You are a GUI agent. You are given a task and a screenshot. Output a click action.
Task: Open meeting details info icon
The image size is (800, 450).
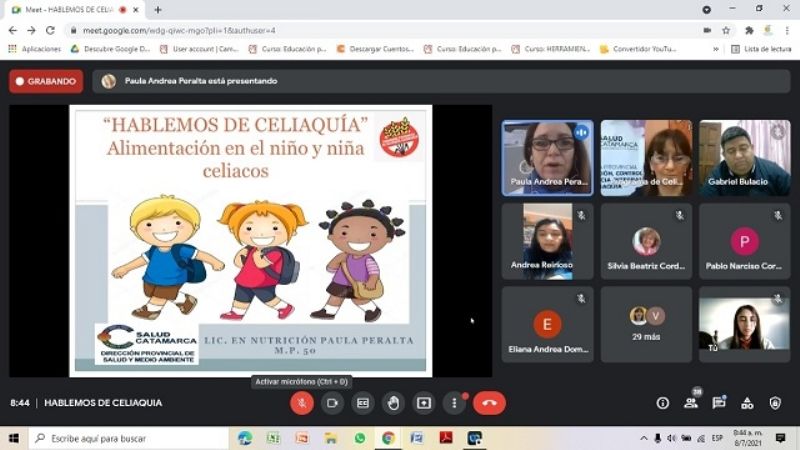click(x=662, y=403)
